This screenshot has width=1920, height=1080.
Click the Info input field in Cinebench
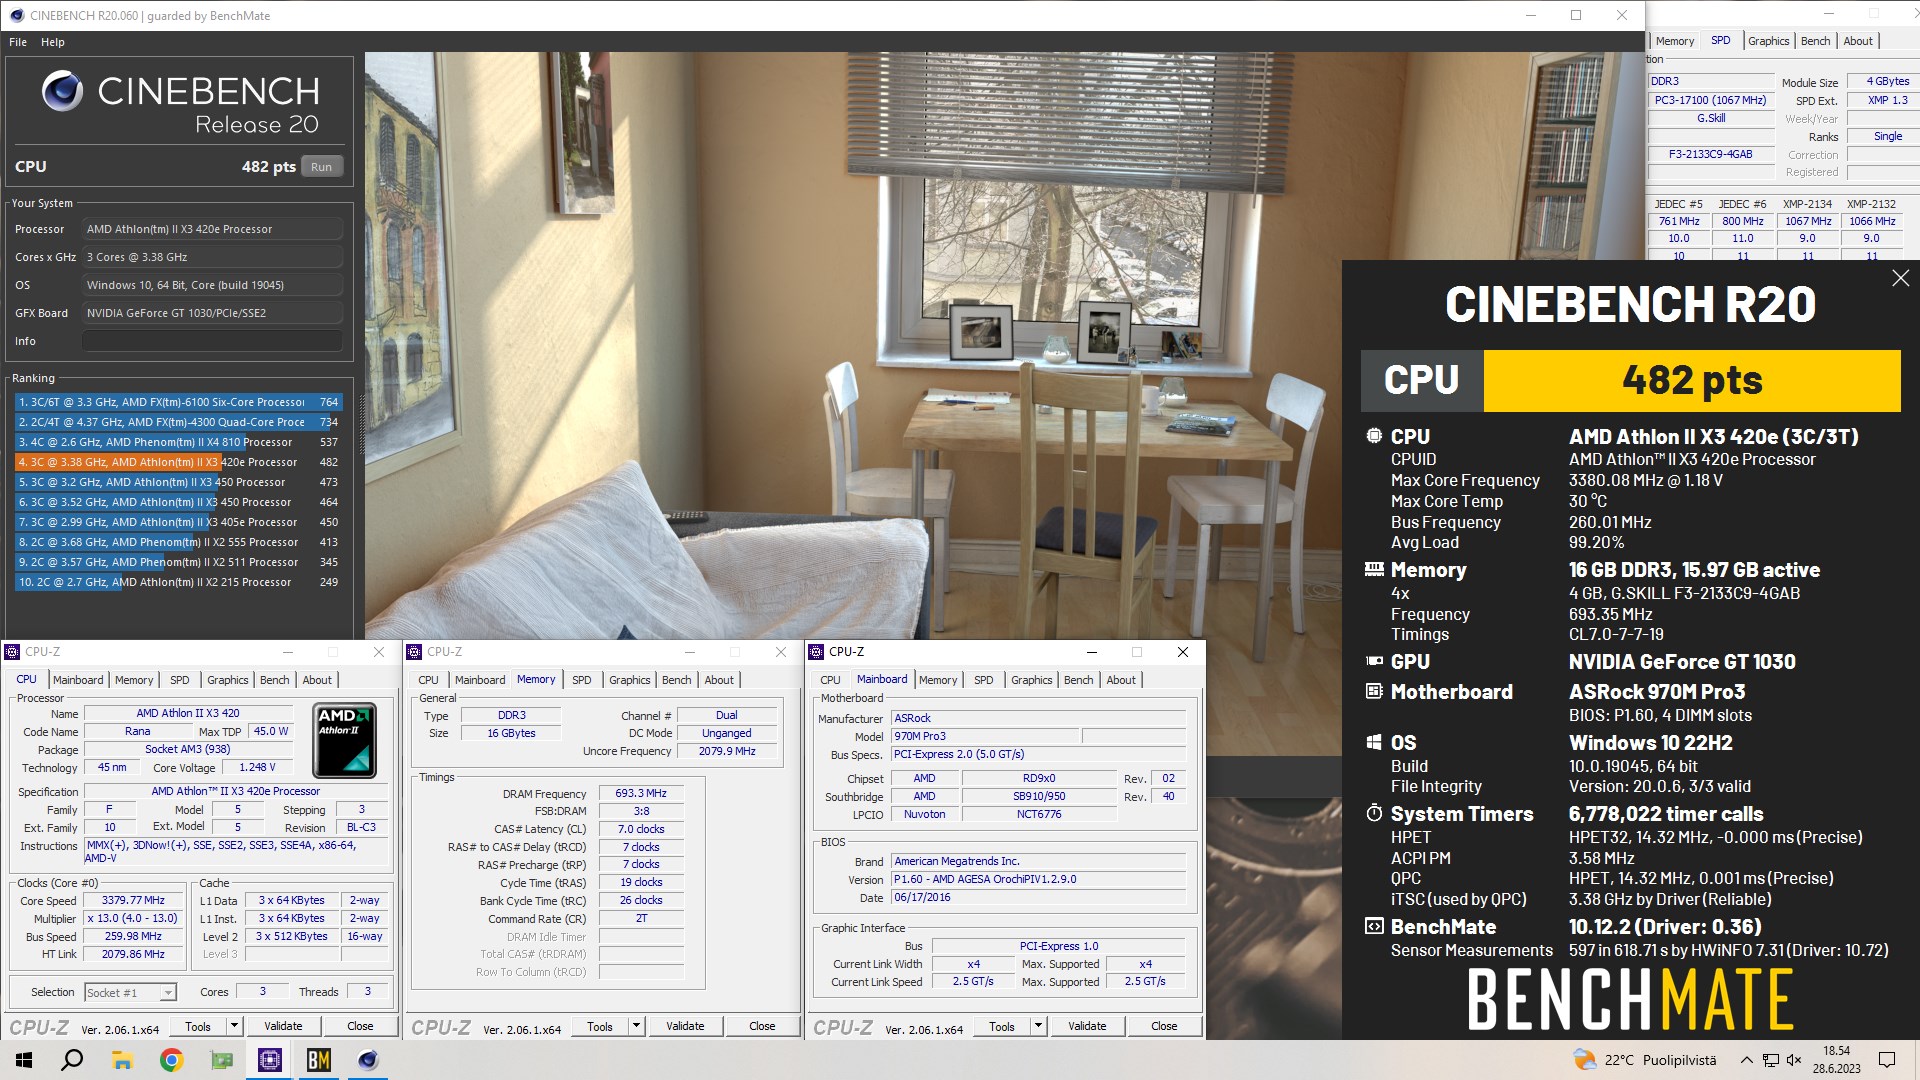(212, 341)
